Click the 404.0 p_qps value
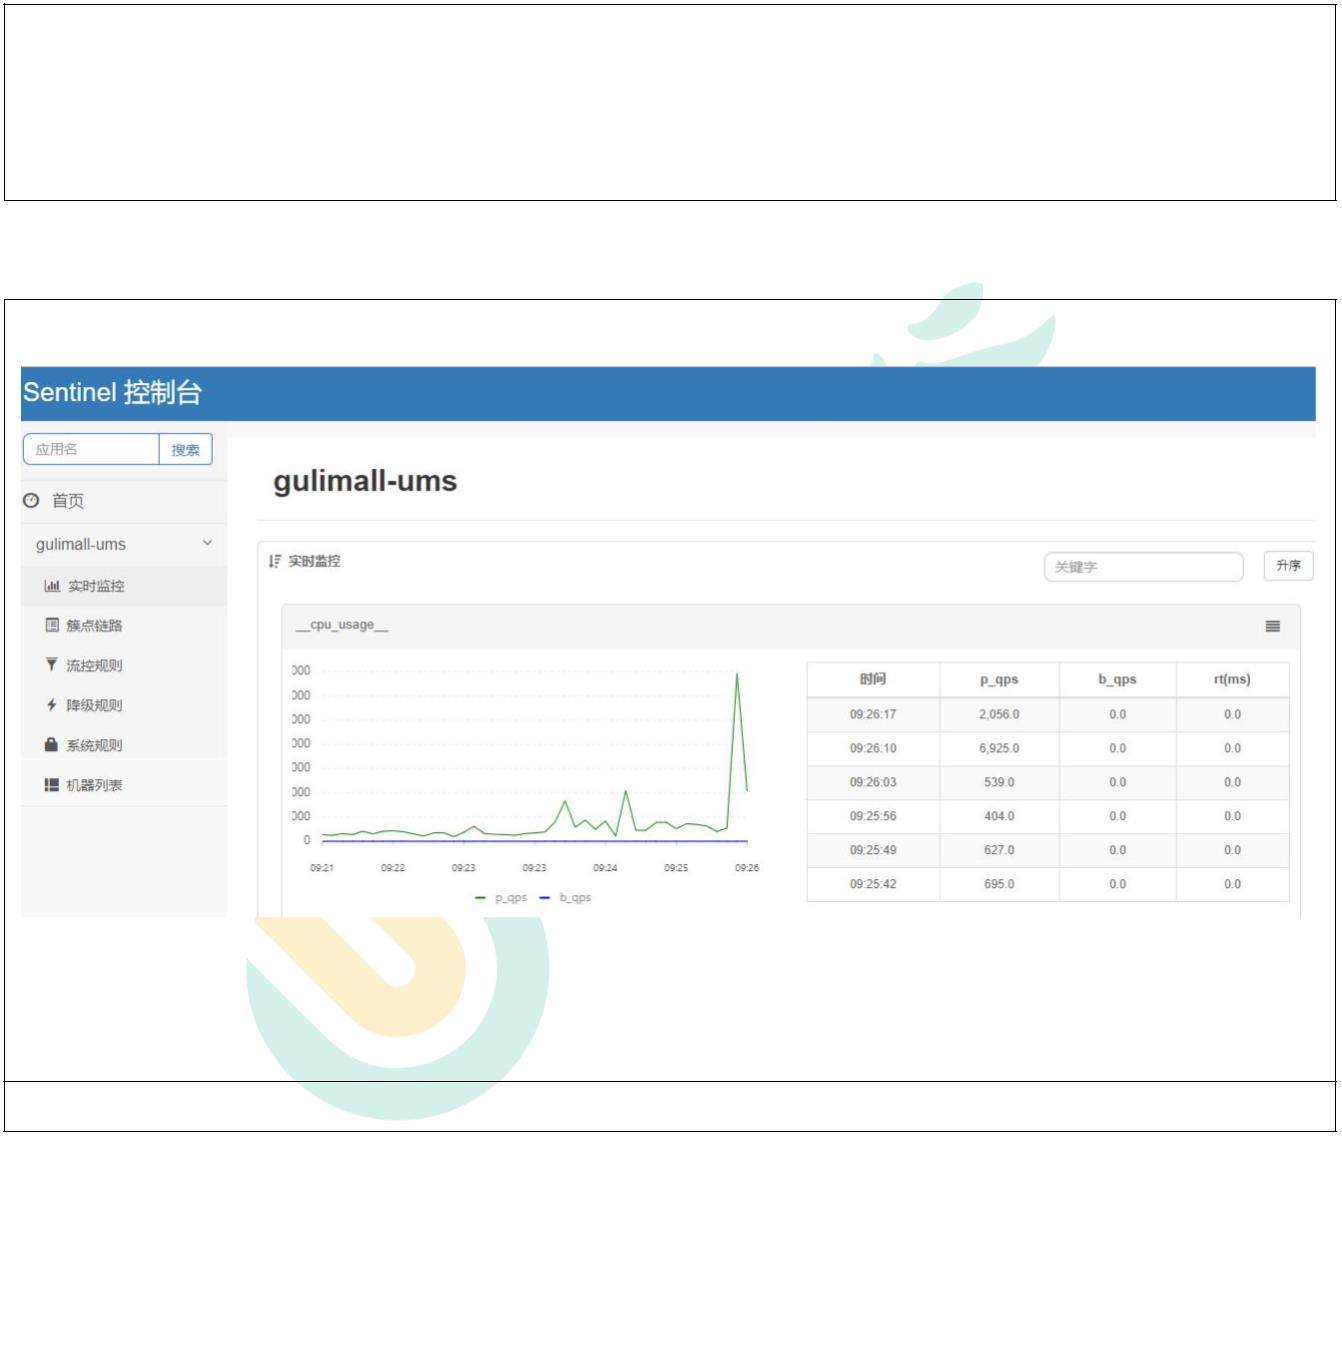Screen dimensions: 1342x1346 pos(999,816)
